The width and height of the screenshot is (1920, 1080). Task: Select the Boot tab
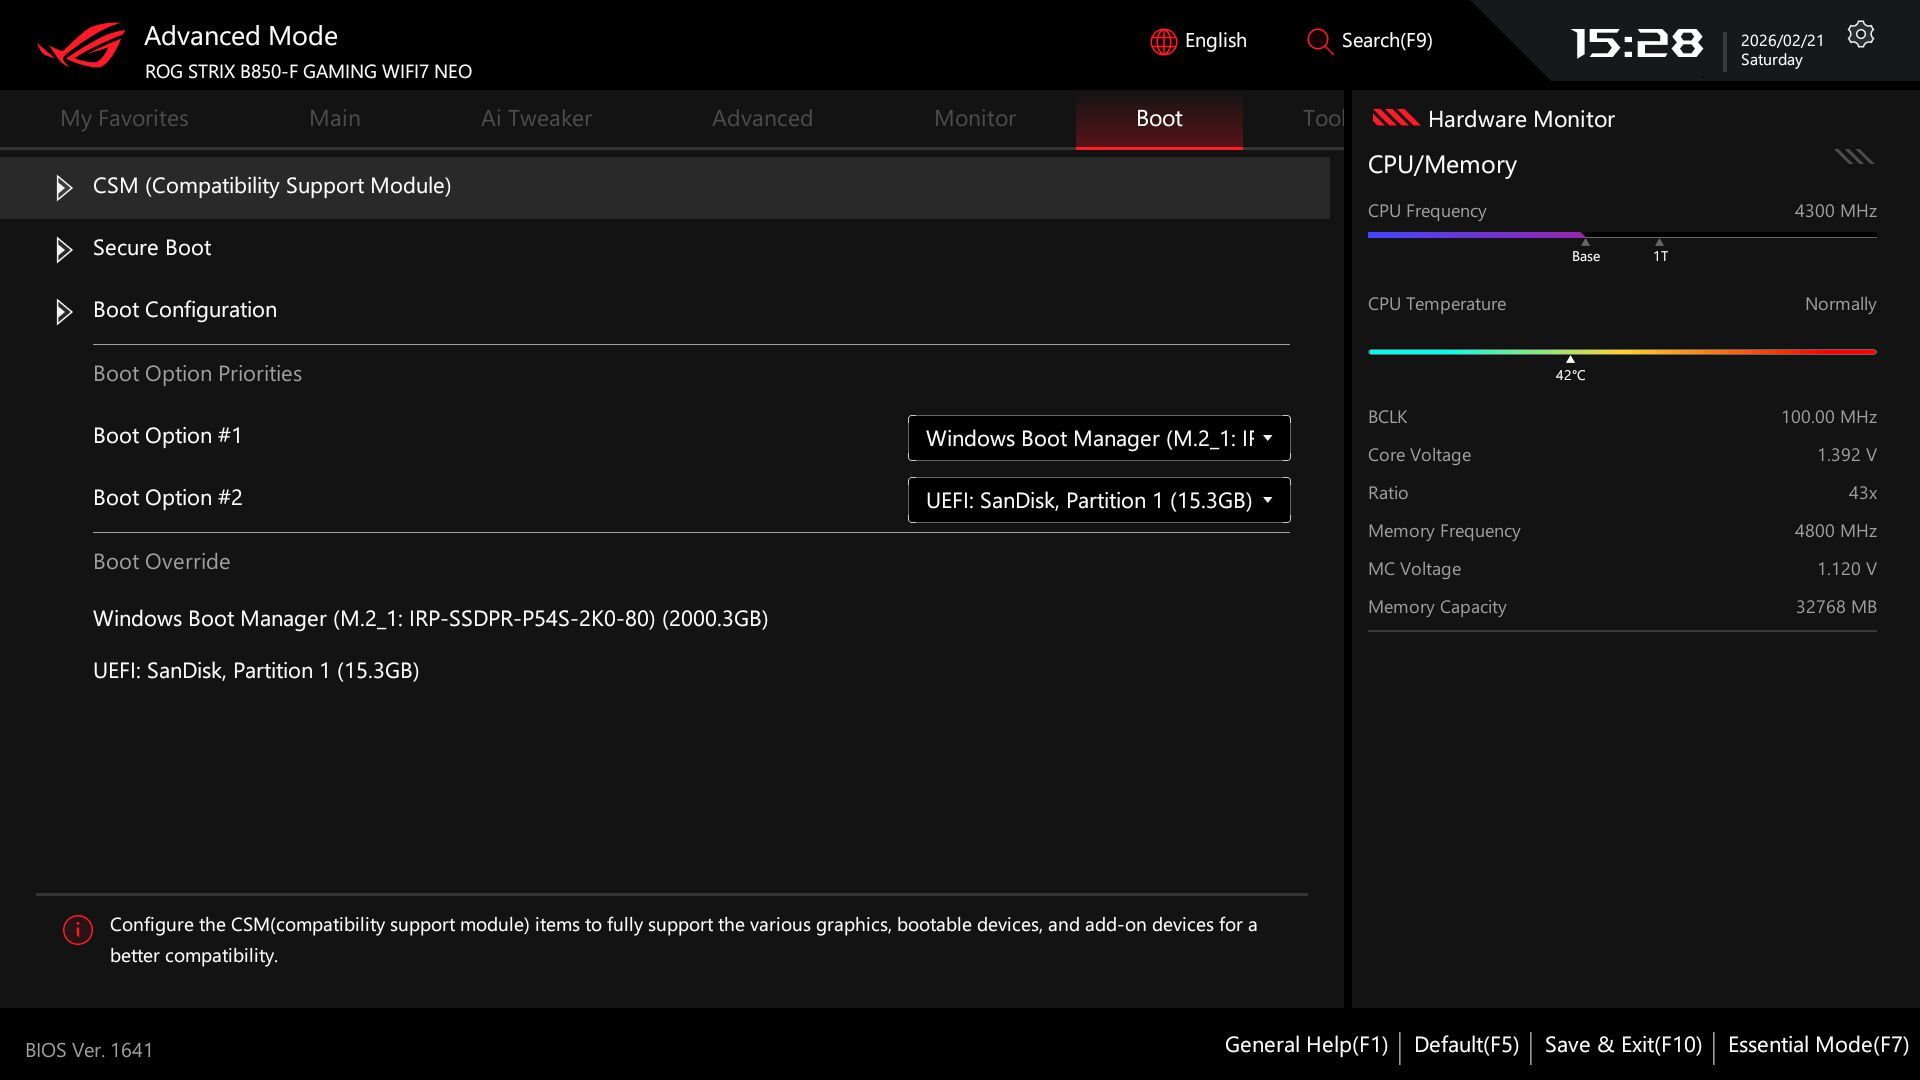pyautogui.click(x=1159, y=120)
